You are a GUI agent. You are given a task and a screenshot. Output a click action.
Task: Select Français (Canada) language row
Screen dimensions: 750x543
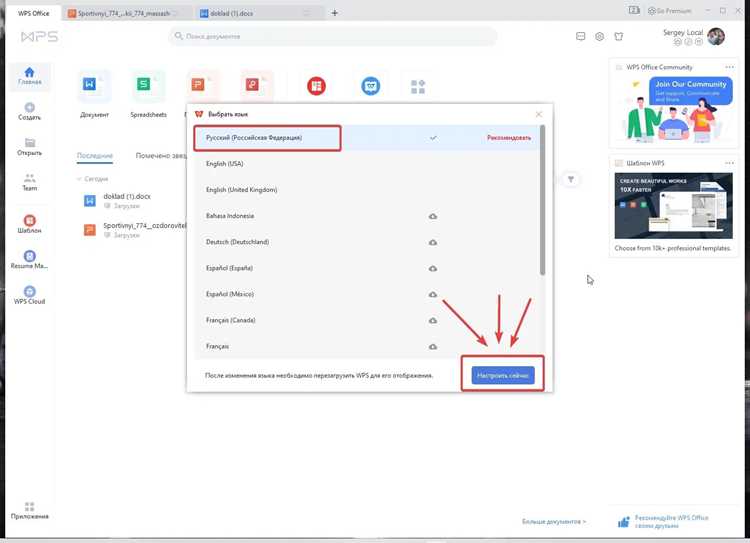coord(366,320)
